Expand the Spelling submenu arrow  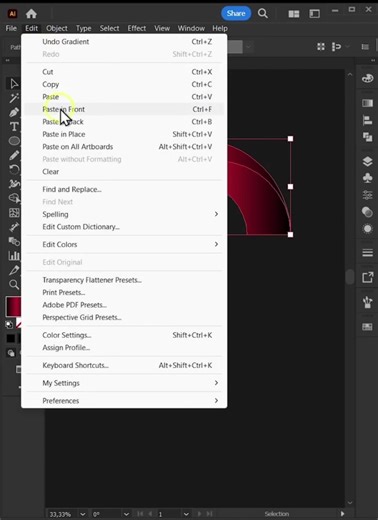pyautogui.click(x=216, y=214)
